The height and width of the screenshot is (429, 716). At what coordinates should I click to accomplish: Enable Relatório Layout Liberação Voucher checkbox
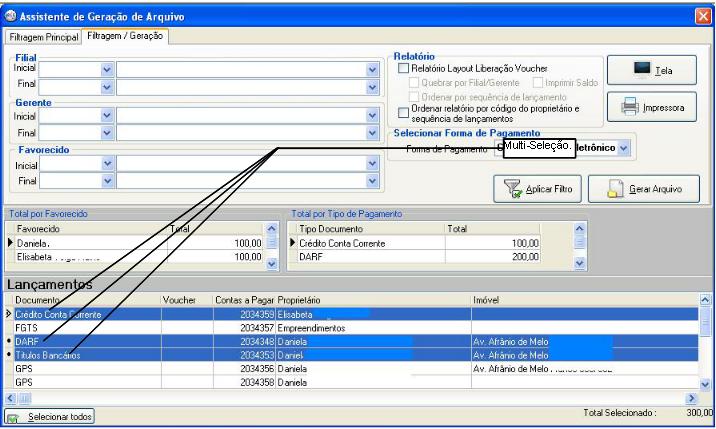pyautogui.click(x=403, y=69)
